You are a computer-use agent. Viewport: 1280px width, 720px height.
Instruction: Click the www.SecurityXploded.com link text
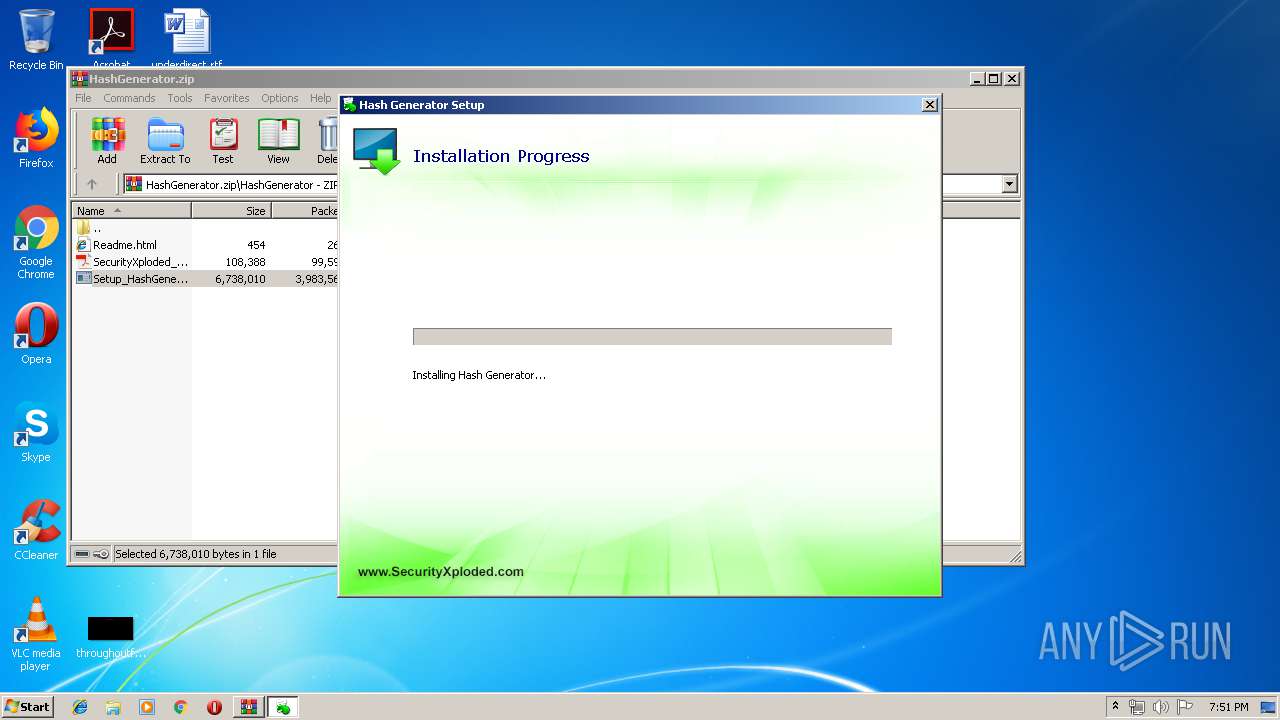coord(441,572)
